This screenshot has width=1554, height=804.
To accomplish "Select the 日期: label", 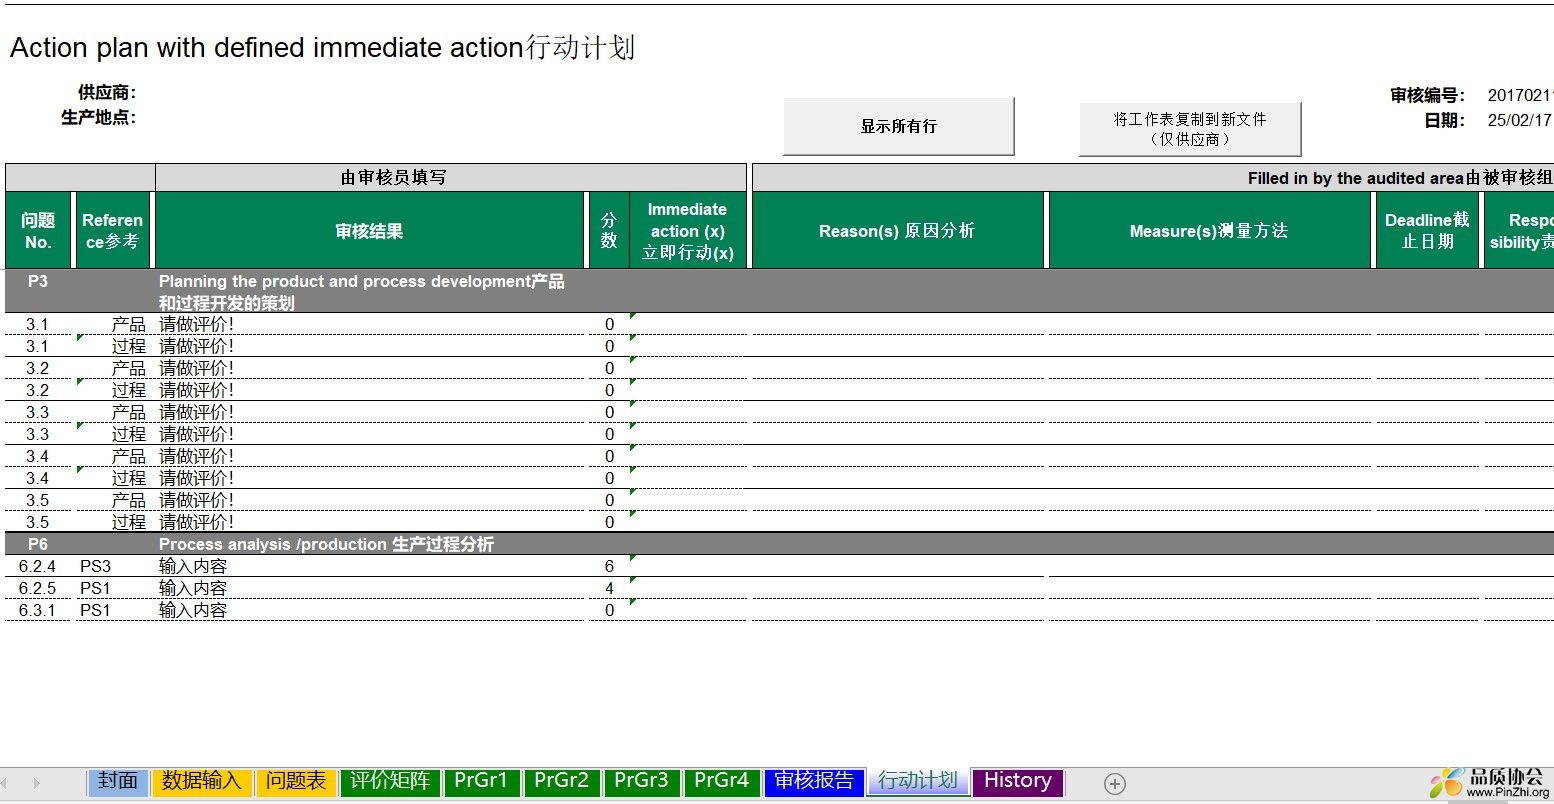I will click(x=1445, y=121).
